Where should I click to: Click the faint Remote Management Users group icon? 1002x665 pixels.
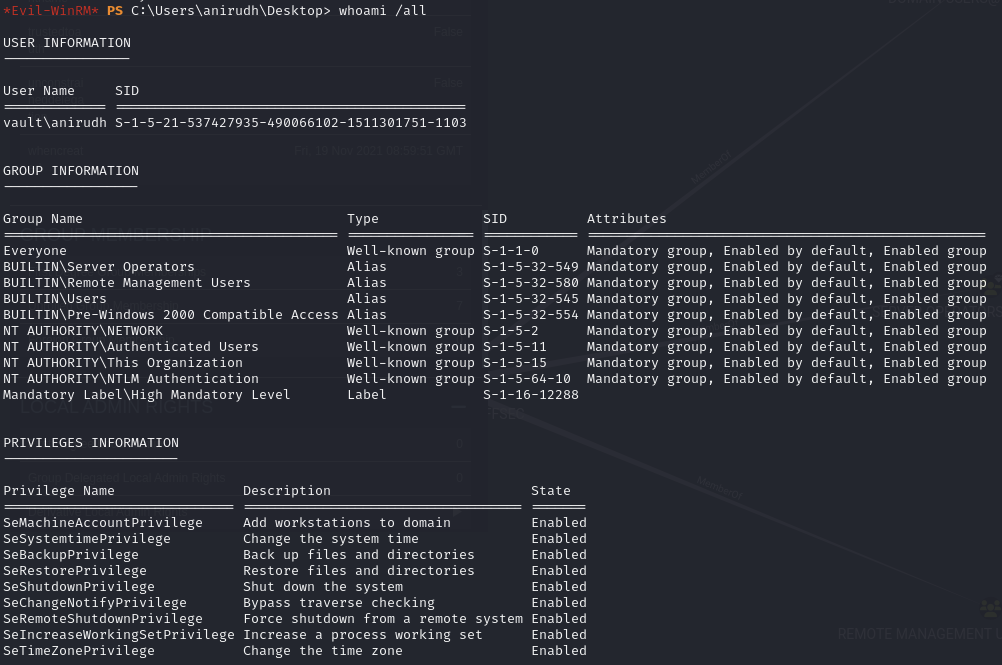coord(990,609)
